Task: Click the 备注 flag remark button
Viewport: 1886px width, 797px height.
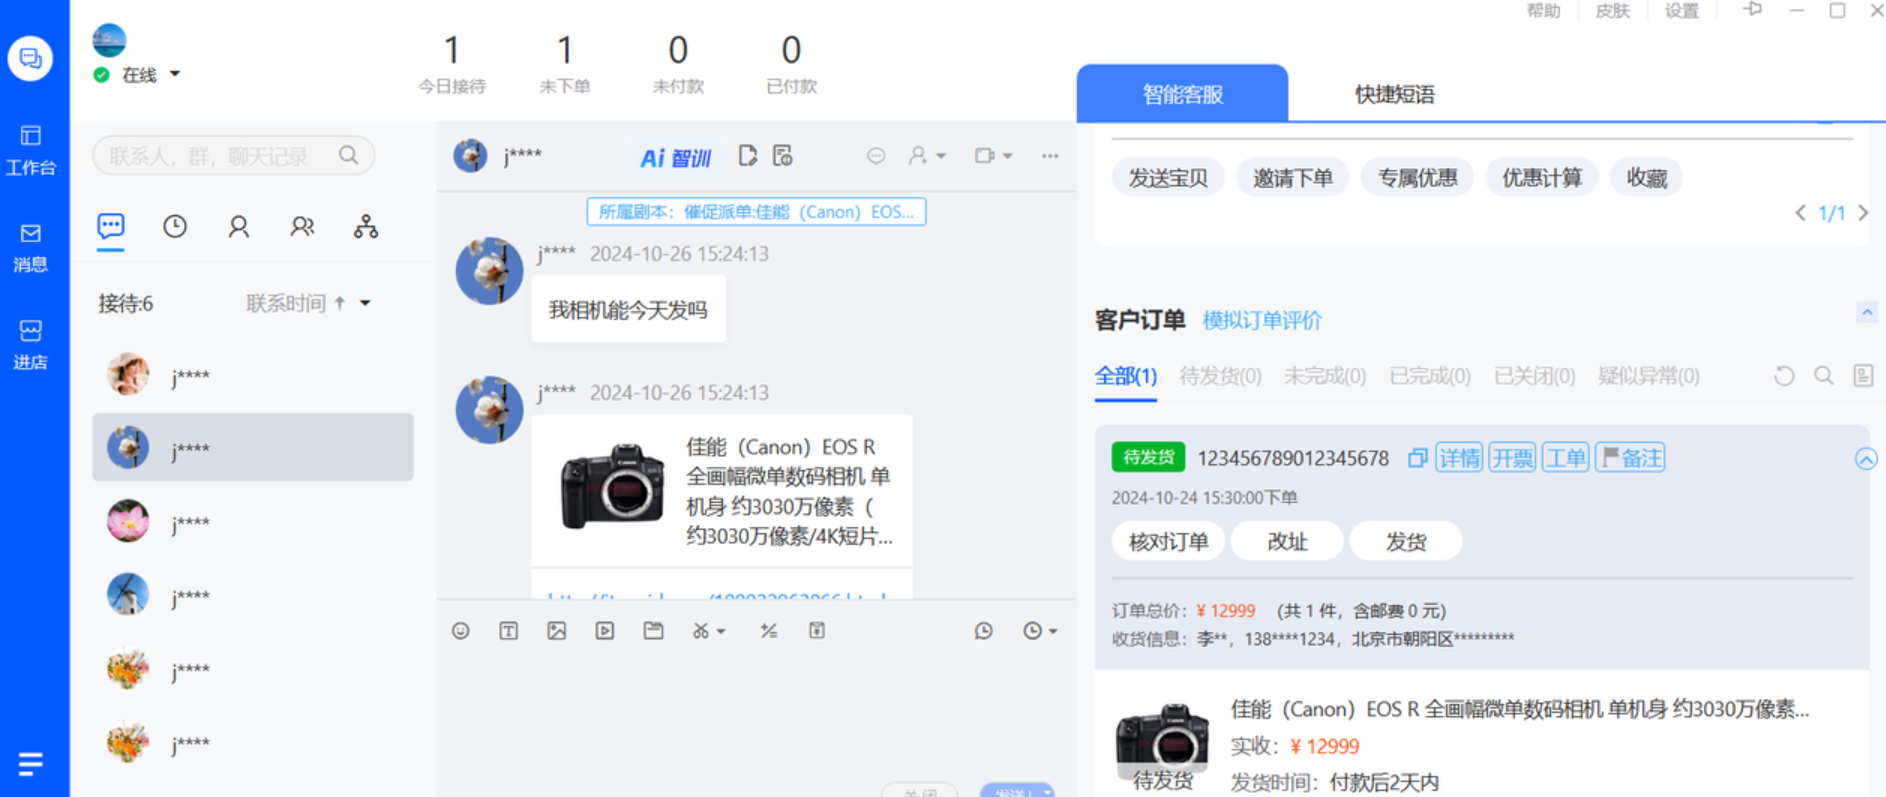Action: click(1630, 458)
